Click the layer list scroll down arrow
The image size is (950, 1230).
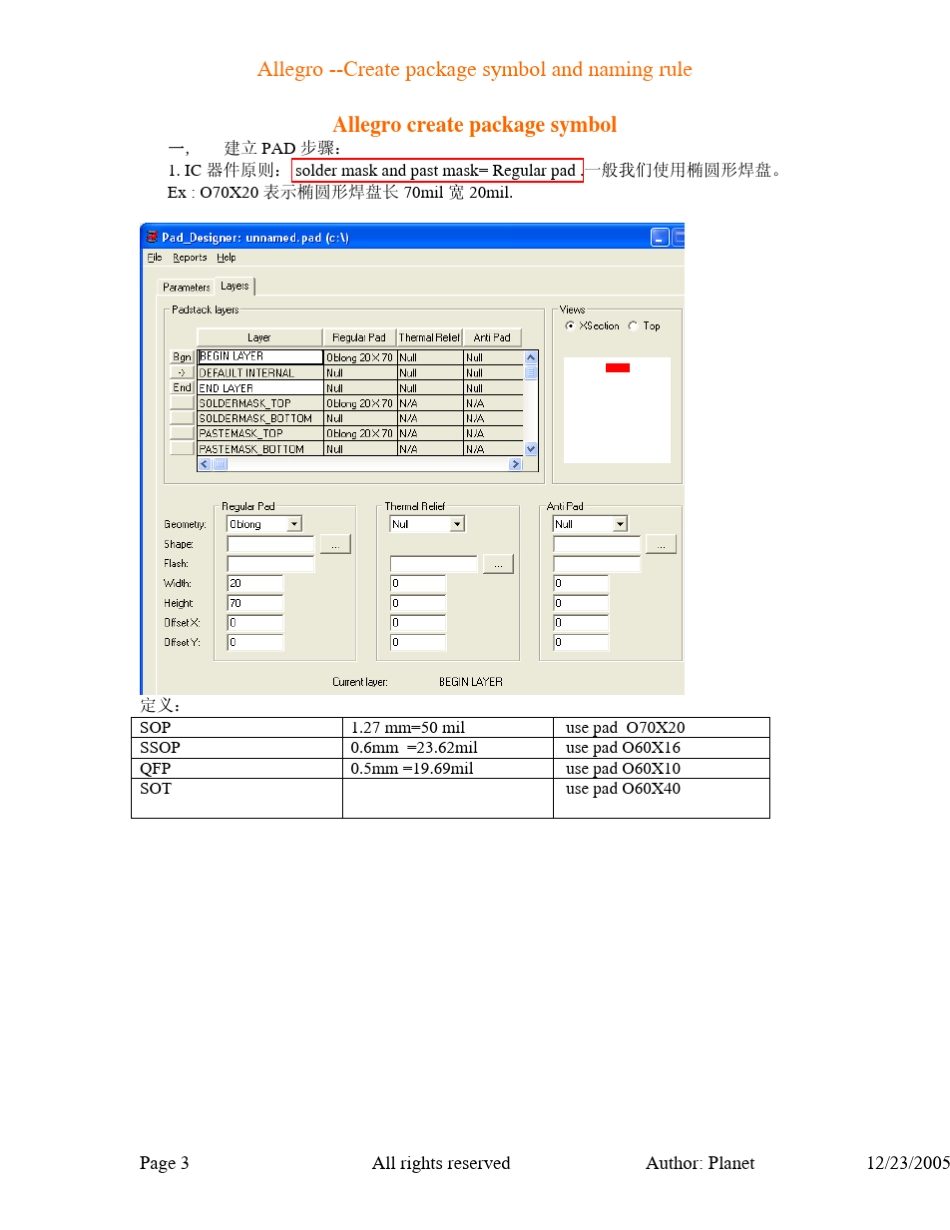tap(531, 450)
